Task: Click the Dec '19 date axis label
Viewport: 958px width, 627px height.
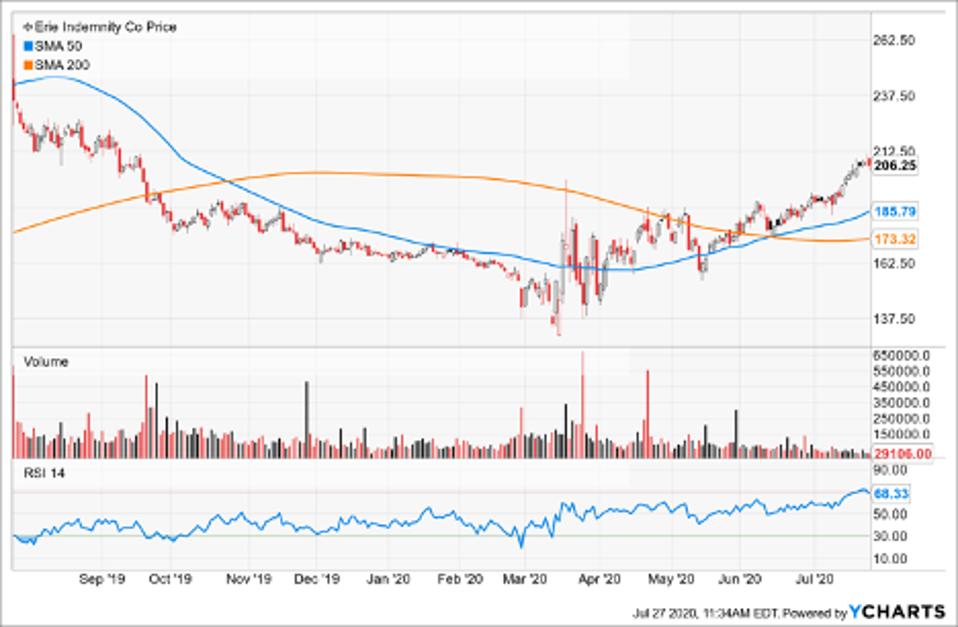Action: pos(316,579)
